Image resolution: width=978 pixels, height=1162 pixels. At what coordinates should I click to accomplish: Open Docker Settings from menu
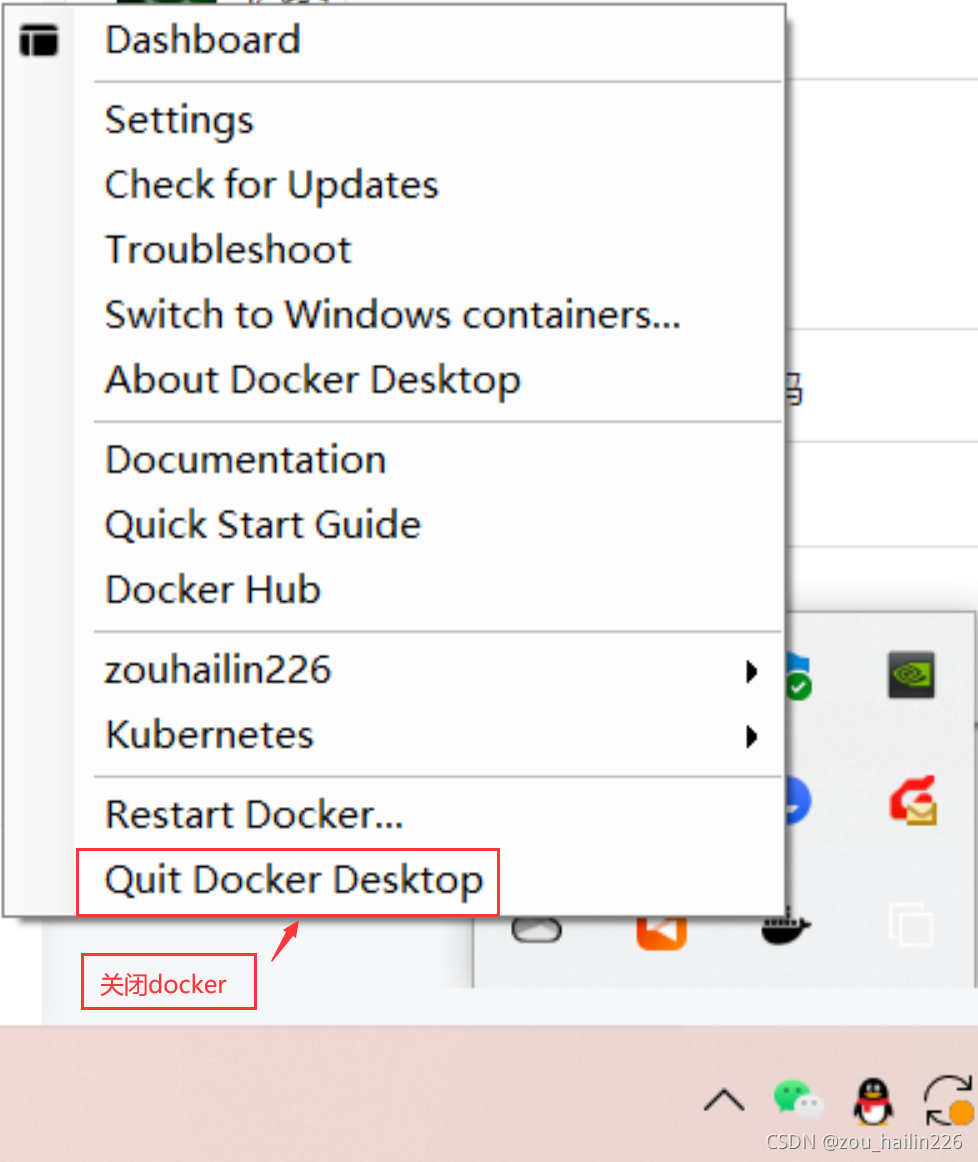(x=180, y=120)
